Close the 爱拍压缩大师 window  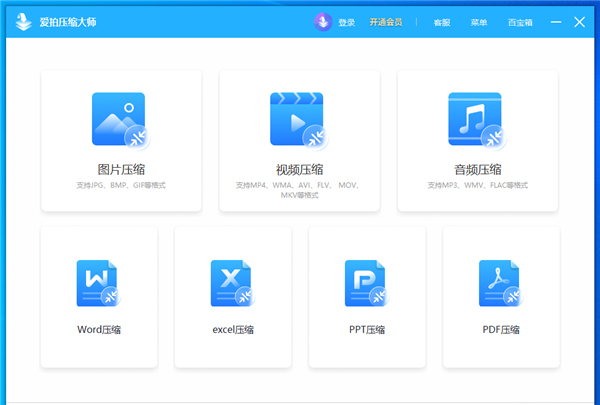(x=580, y=22)
